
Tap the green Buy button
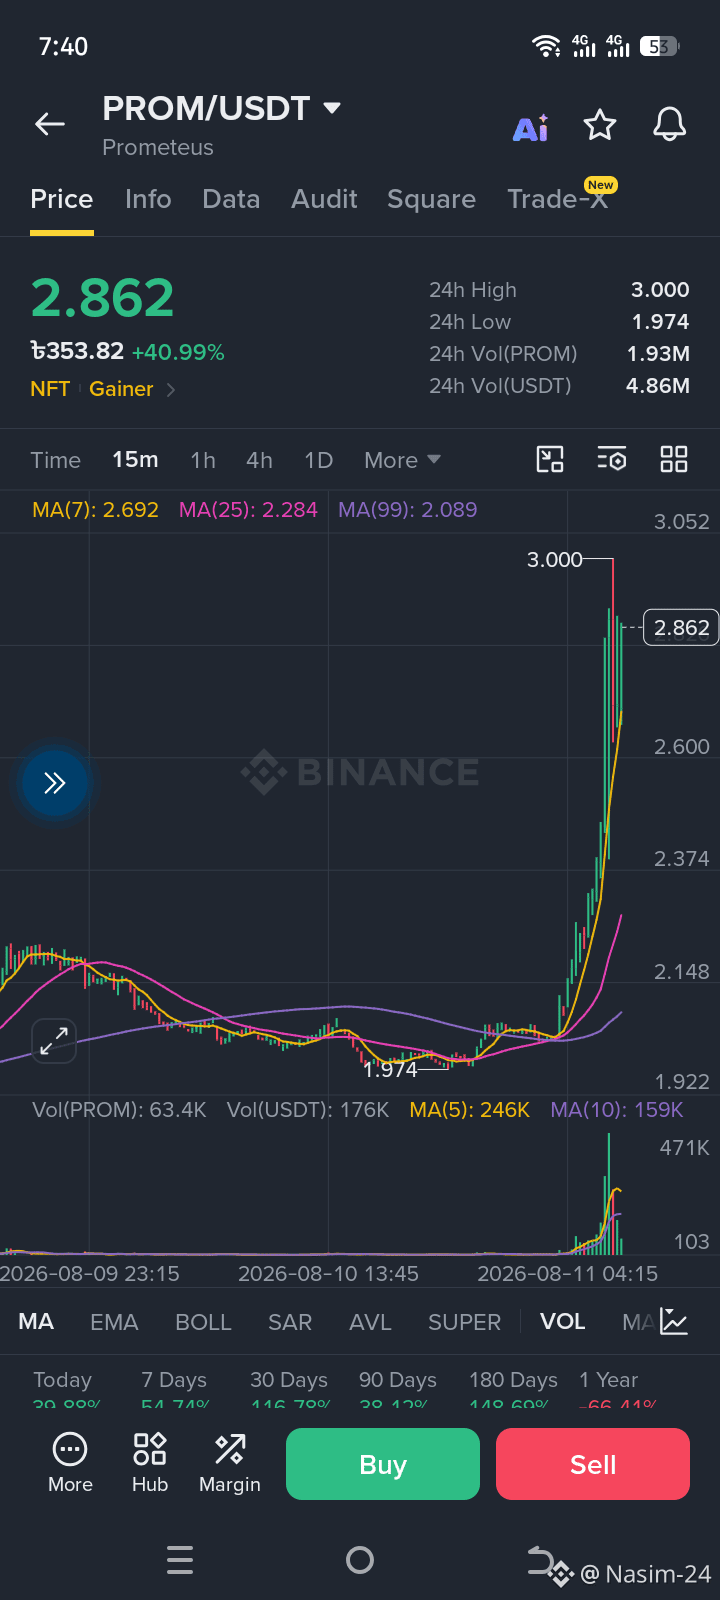(383, 1464)
